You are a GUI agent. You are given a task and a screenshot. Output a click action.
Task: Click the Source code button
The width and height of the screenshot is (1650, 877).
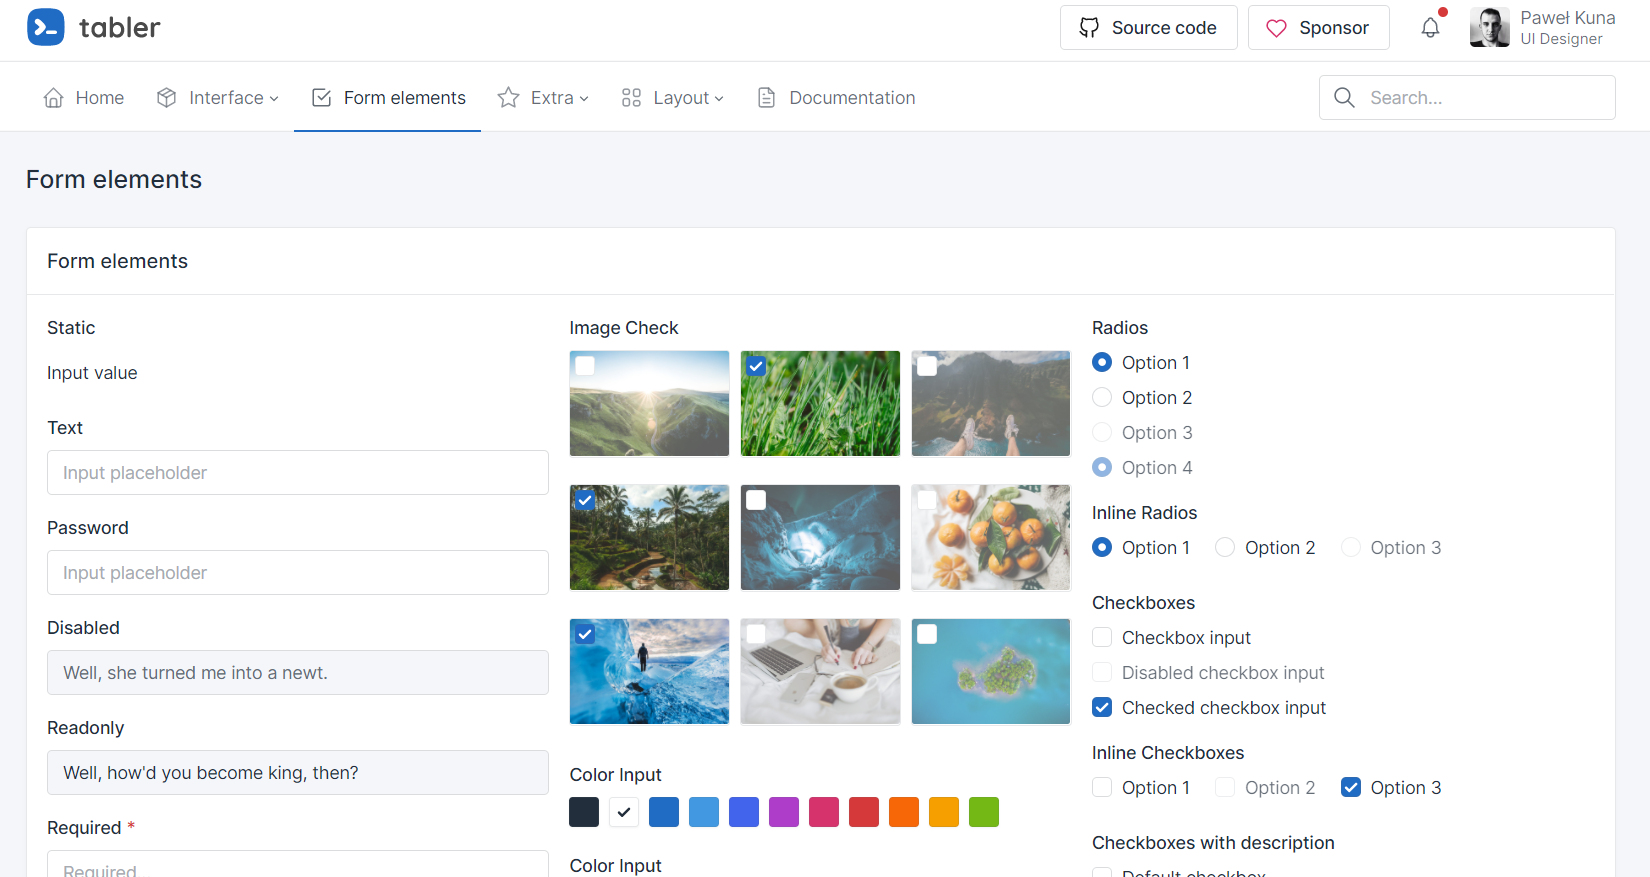[1149, 28]
